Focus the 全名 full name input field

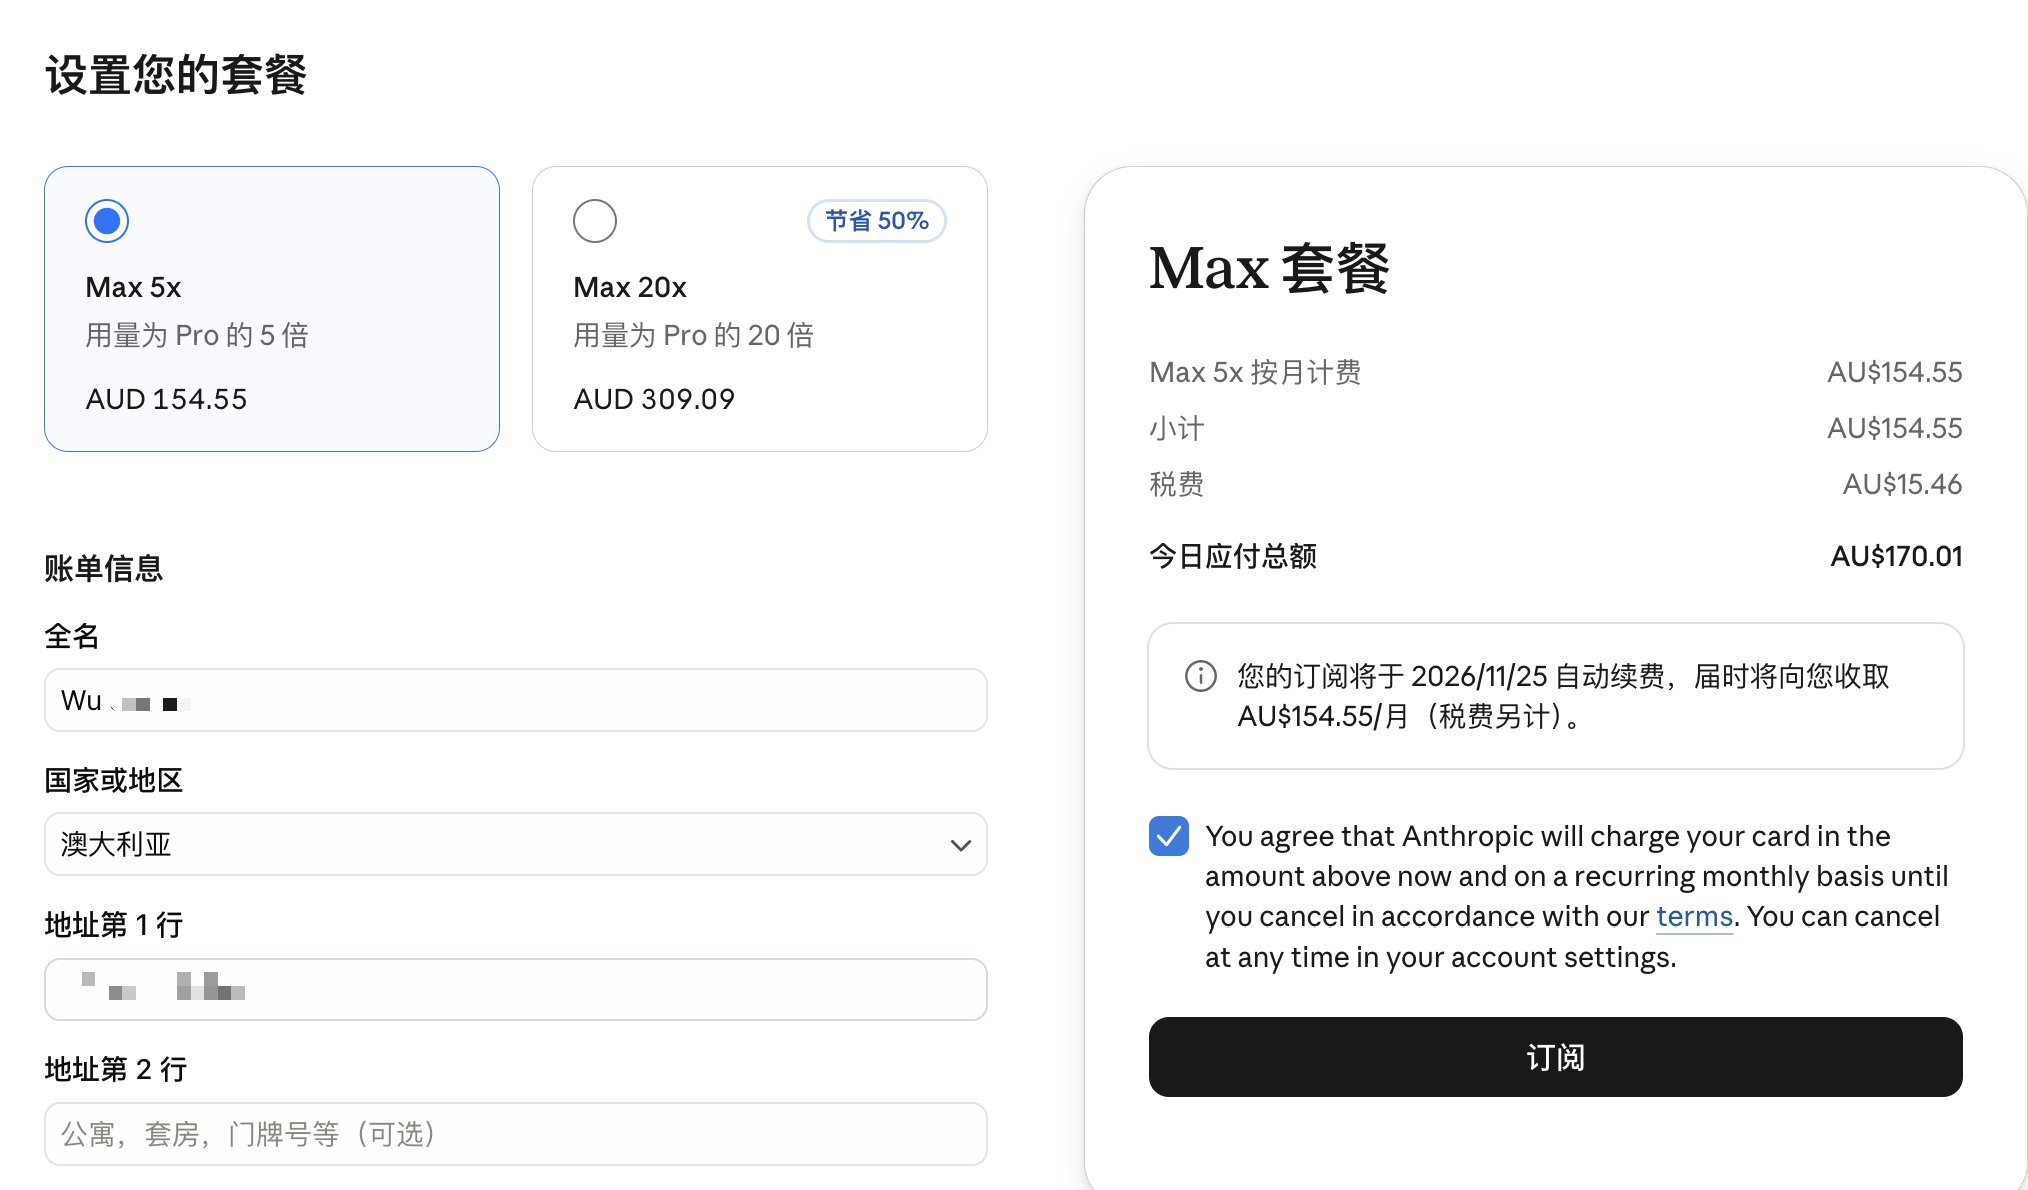[516, 700]
